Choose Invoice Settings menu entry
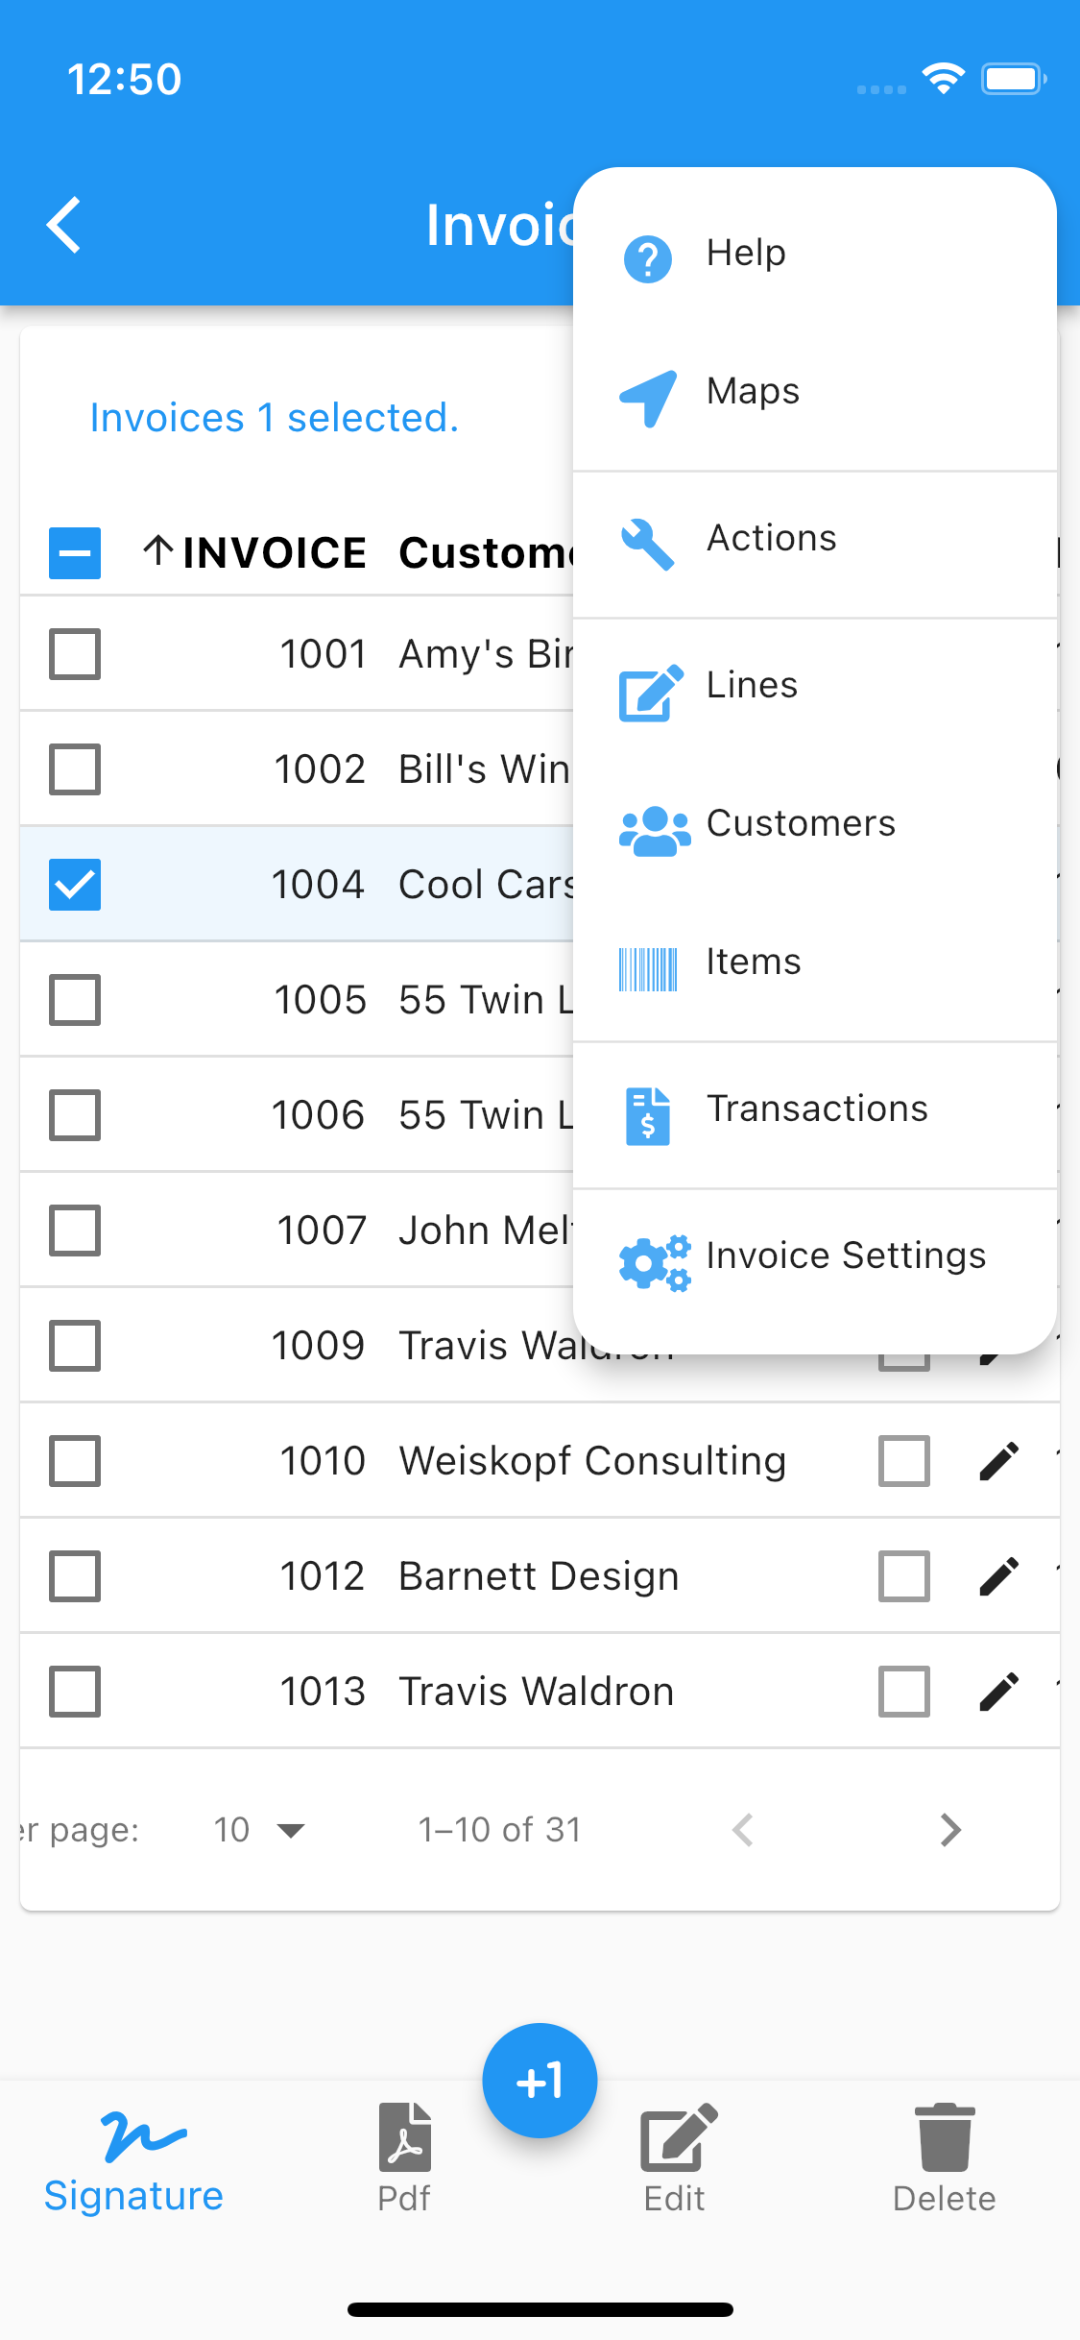The width and height of the screenshot is (1080, 2340). tap(815, 1256)
